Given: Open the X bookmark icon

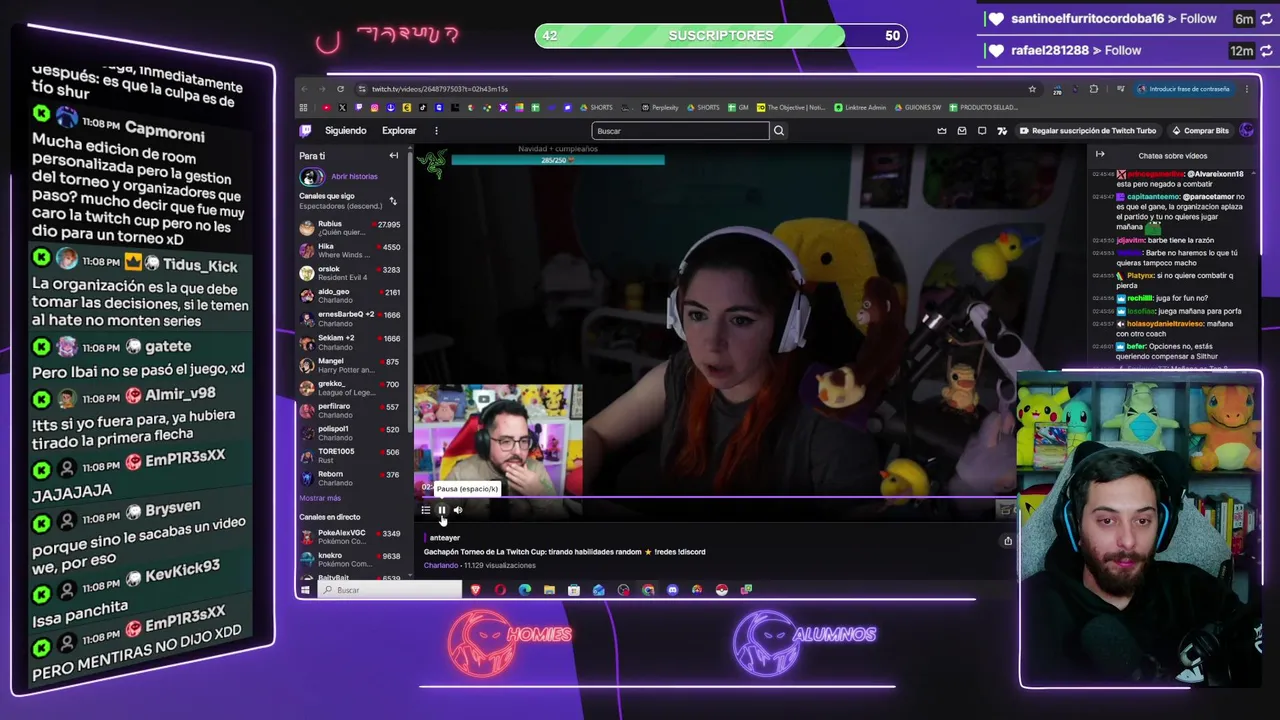Looking at the screenshot, I should [342, 108].
